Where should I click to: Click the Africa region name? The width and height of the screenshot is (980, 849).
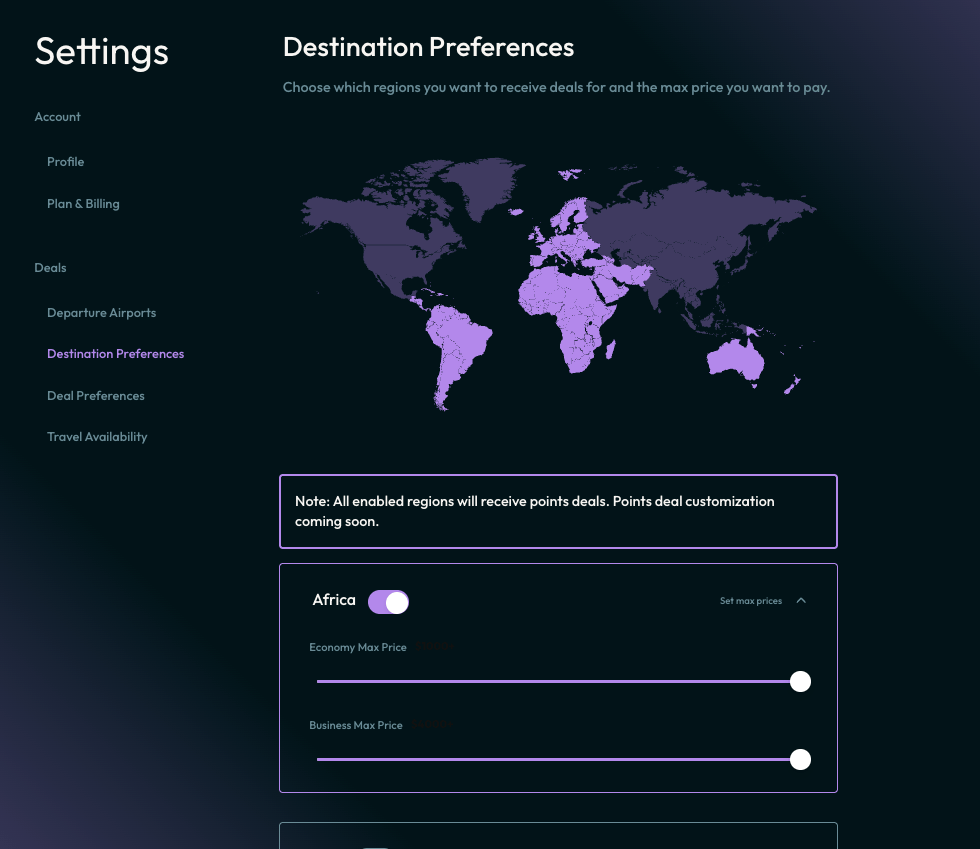pyautogui.click(x=334, y=600)
